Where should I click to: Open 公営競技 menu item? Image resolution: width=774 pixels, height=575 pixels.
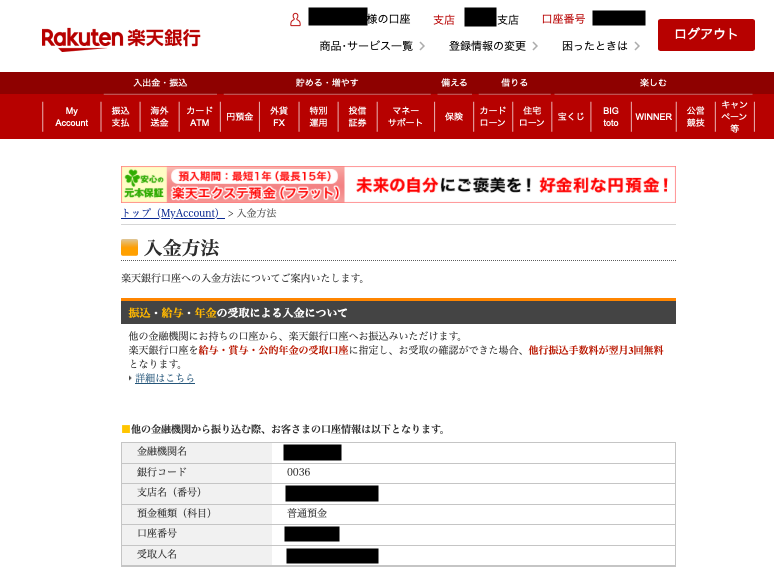(x=696, y=117)
